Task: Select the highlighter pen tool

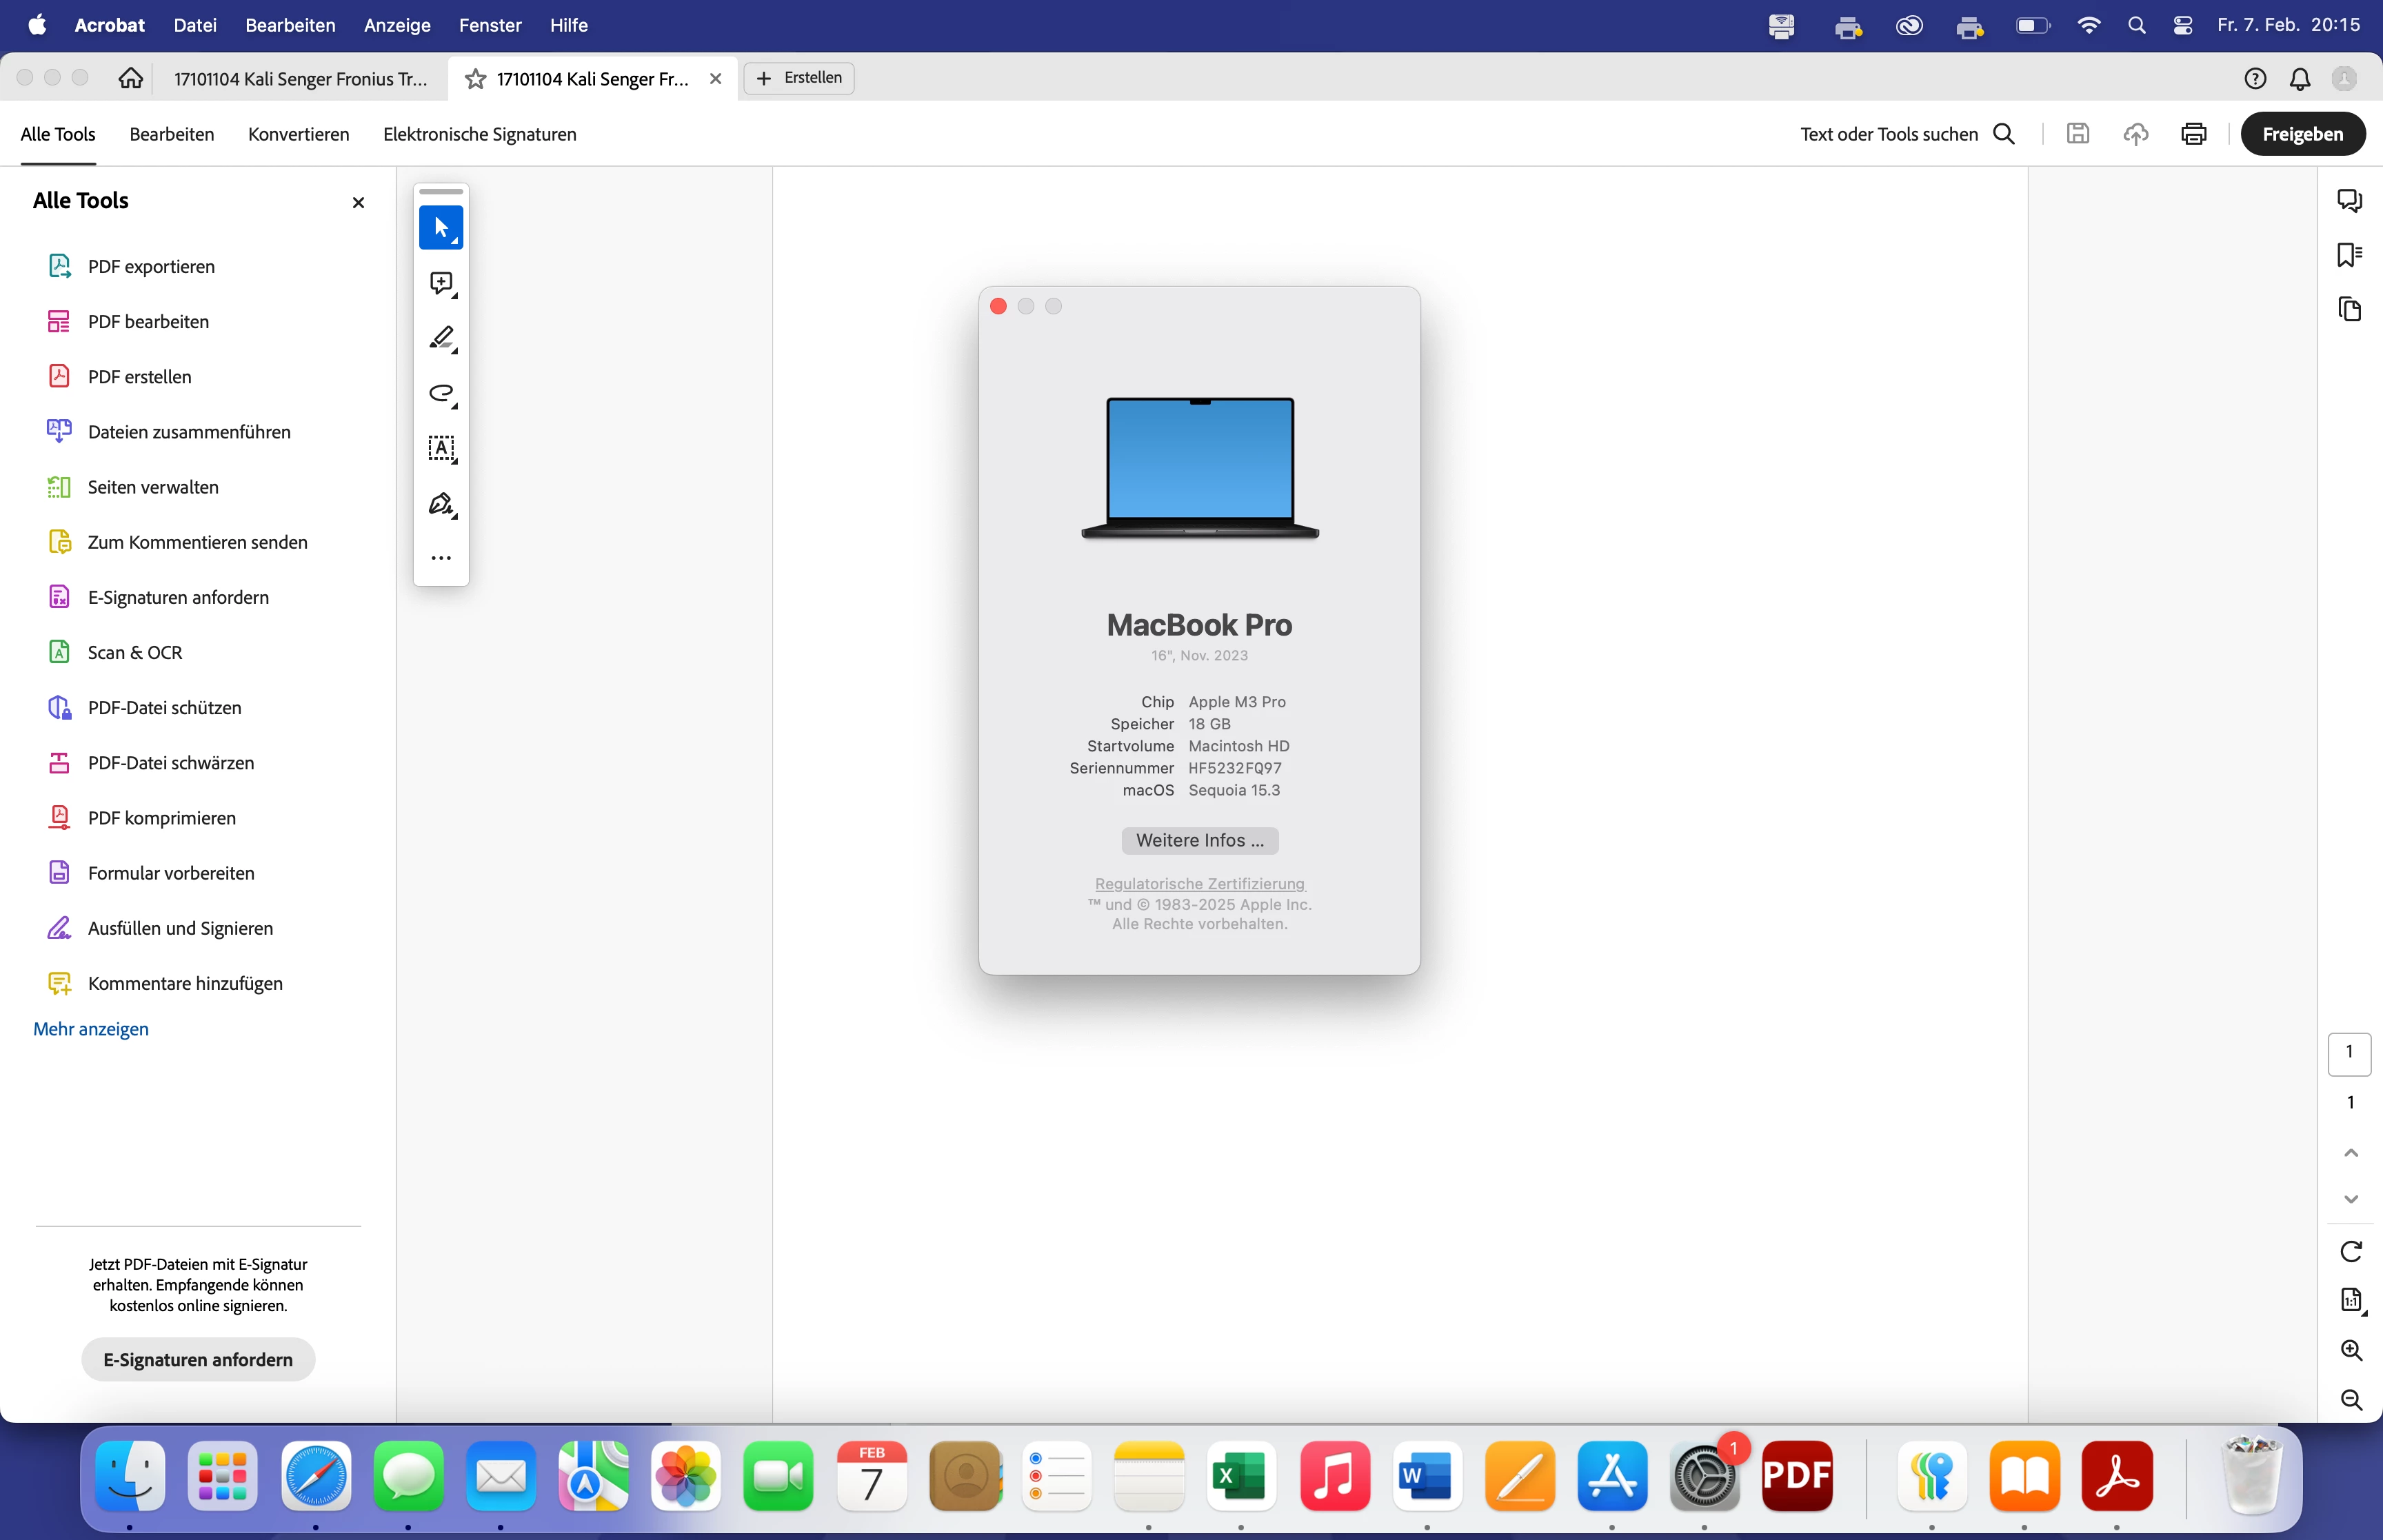Action: pos(441,338)
